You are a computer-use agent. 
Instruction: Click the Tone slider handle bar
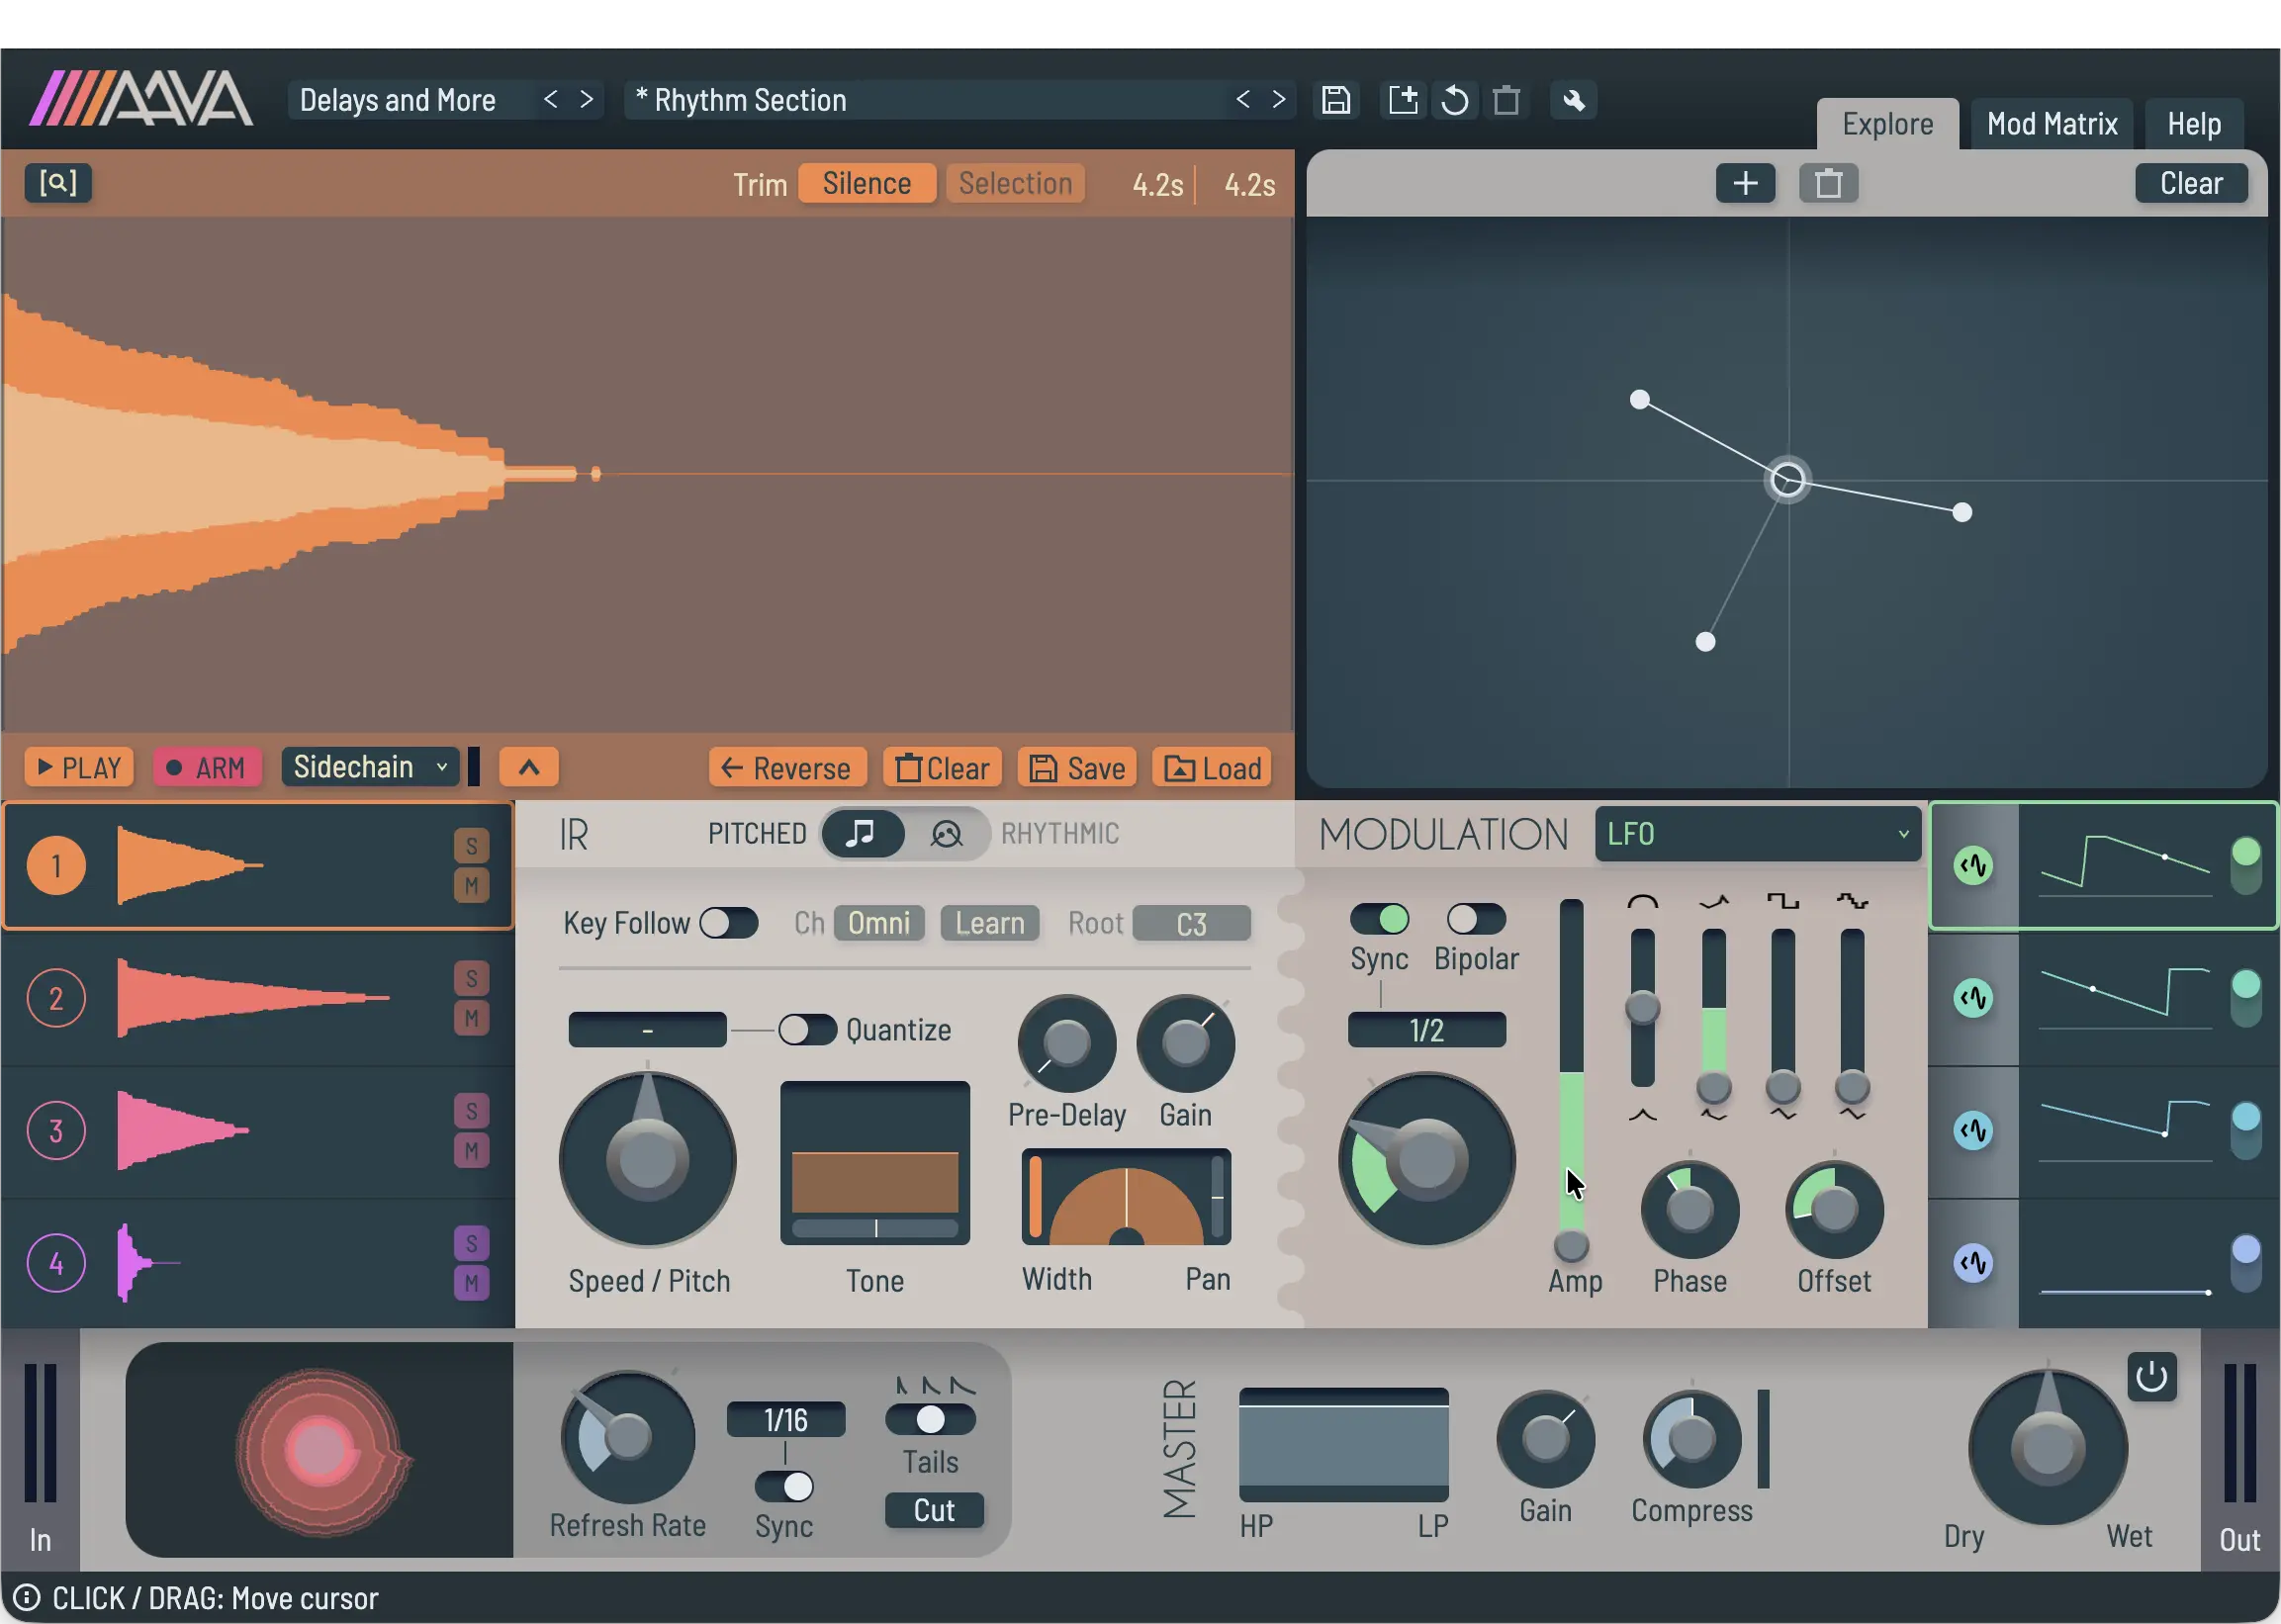[x=875, y=1228]
